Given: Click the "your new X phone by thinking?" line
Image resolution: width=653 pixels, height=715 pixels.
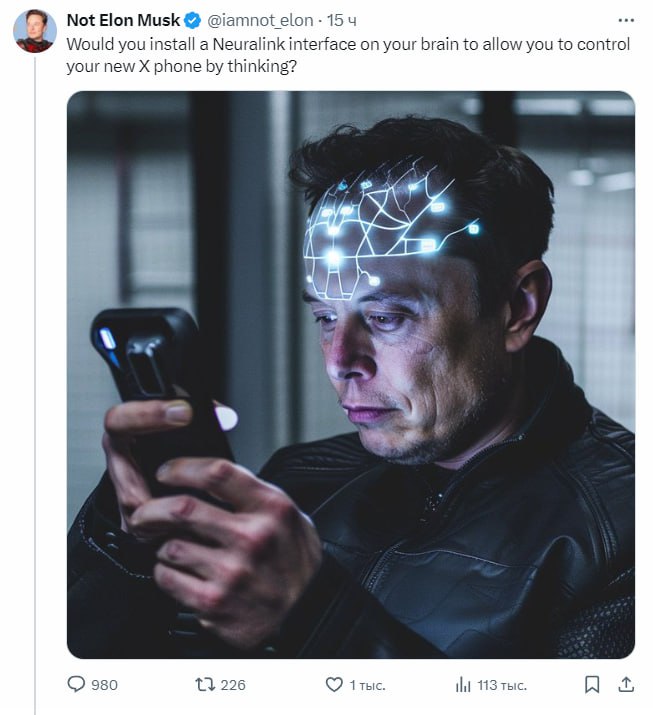Looking at the screenshot, I should tap(181, 67).
